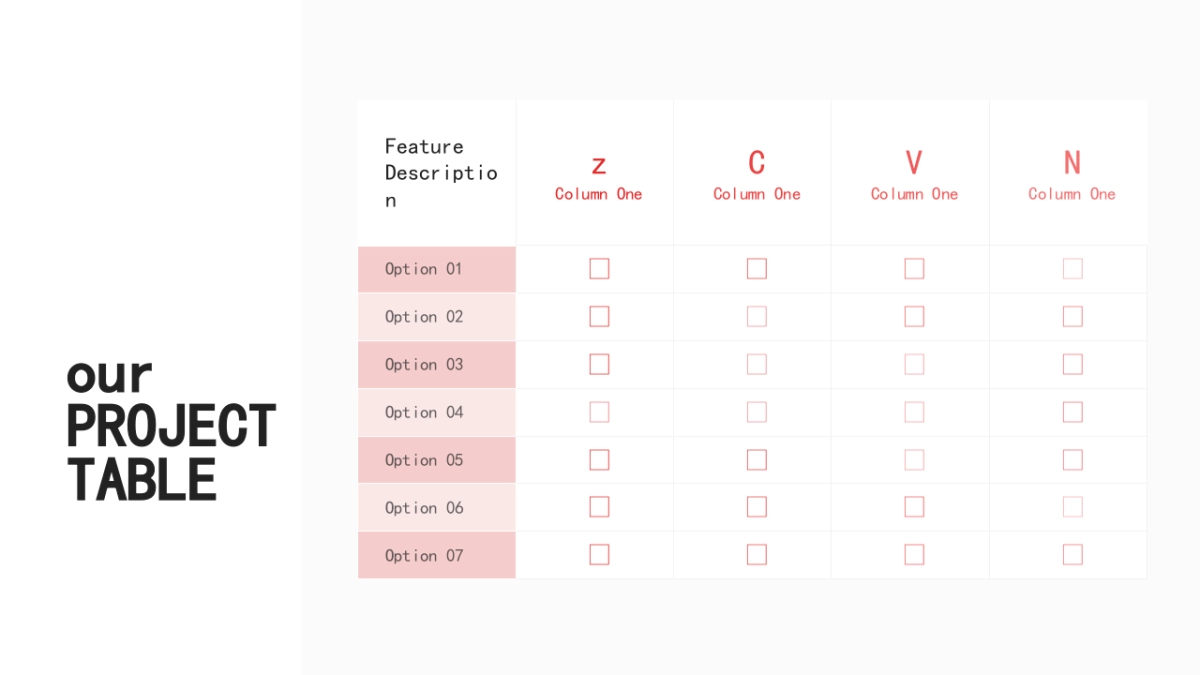Tick Option 01 checkbox in column C
This screenshot has height=675, width=1200.
pyautogui.click(x=757, y=268)
